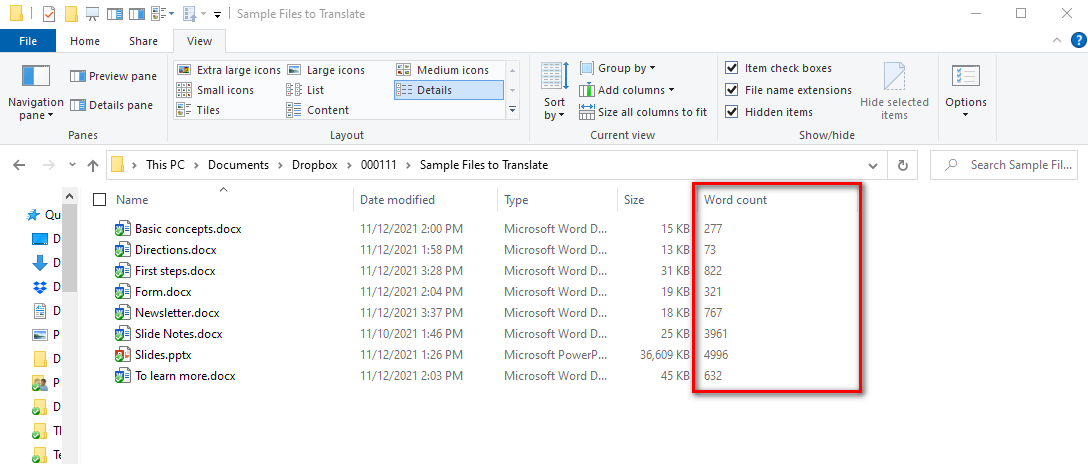
Task: Open the quick access toolbar customize arrow
Action: coord(217,15)
